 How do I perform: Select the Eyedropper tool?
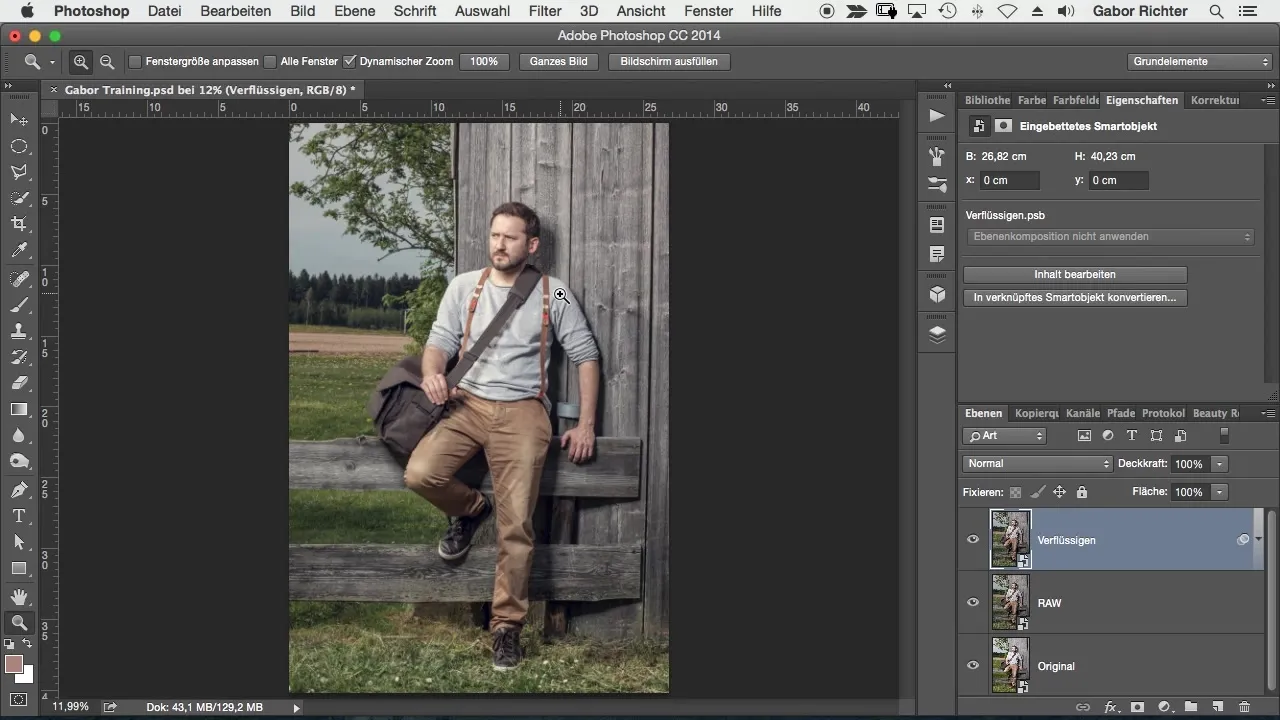(x=19, y=250)
